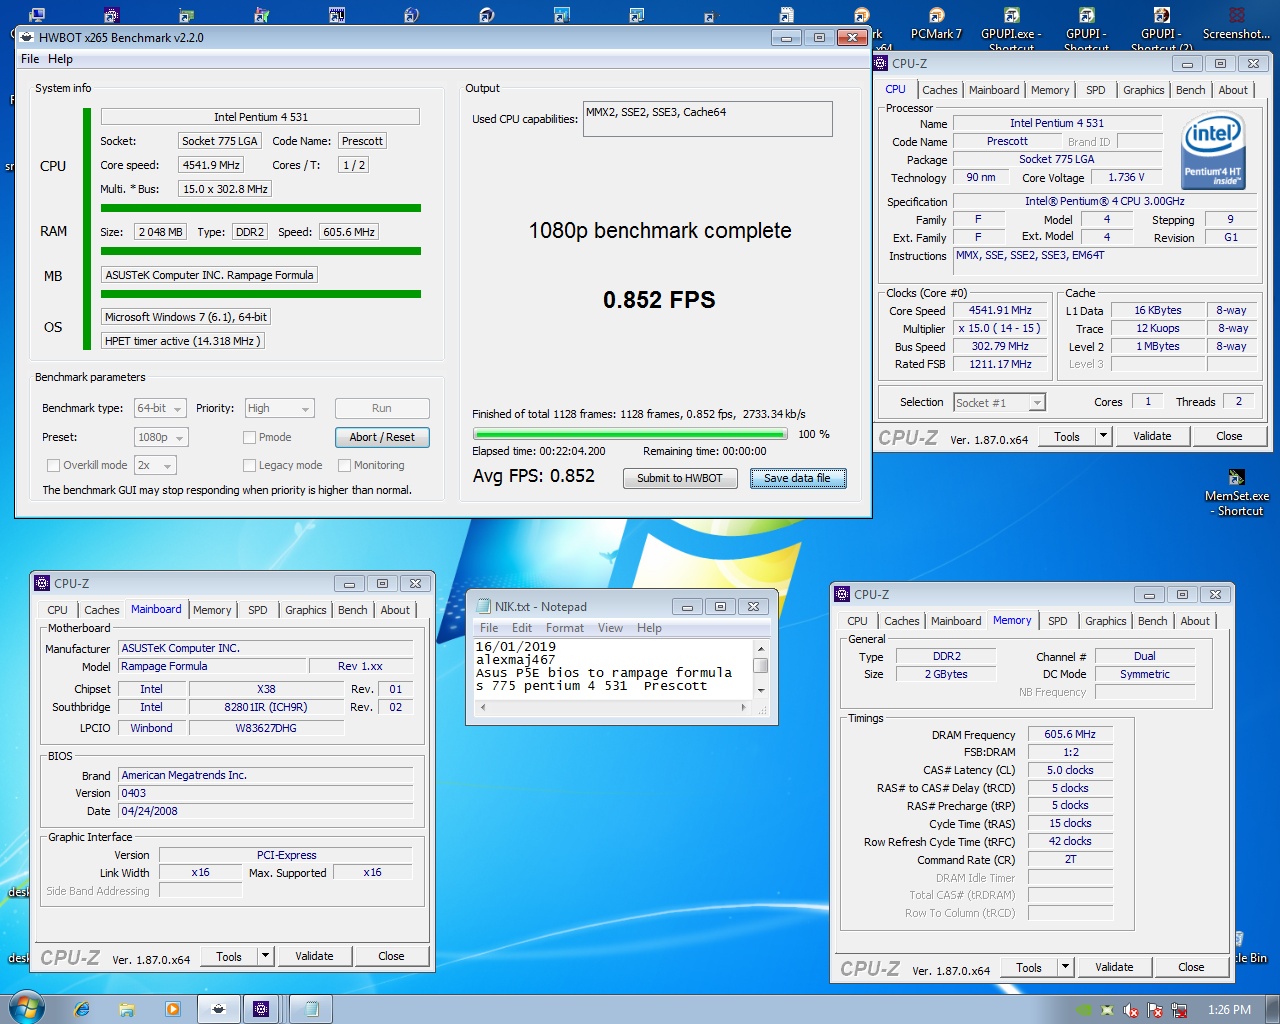Click Notepad's horizontal scrollbar track

click(615, 707)
